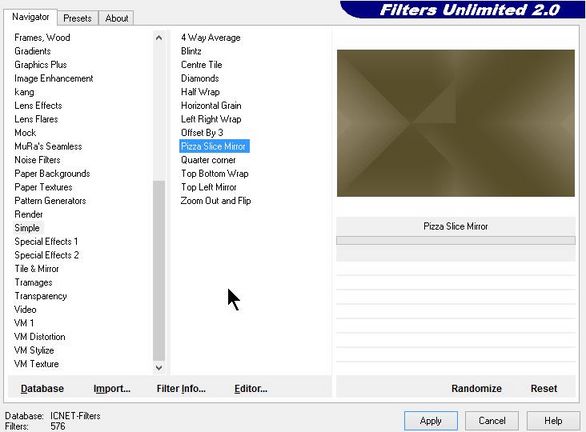Choose the 4 Way Average filter
Image resolution: width=586 pixels, height=432 pixels.
210,38
